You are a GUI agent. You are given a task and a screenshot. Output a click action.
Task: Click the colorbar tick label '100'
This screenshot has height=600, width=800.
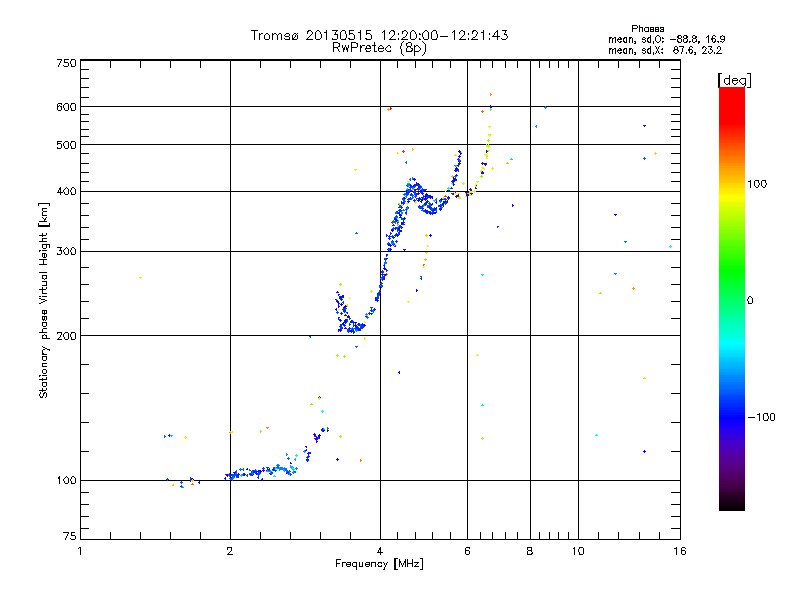click(757, 184)
